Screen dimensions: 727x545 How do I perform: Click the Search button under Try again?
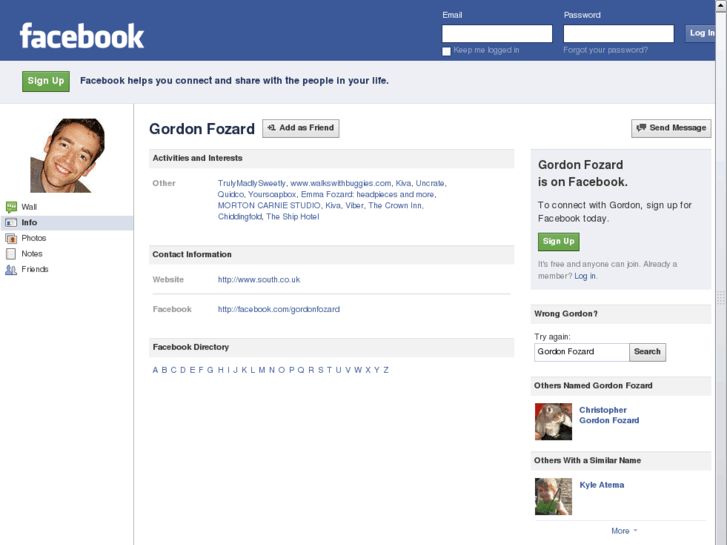point(647,352)
